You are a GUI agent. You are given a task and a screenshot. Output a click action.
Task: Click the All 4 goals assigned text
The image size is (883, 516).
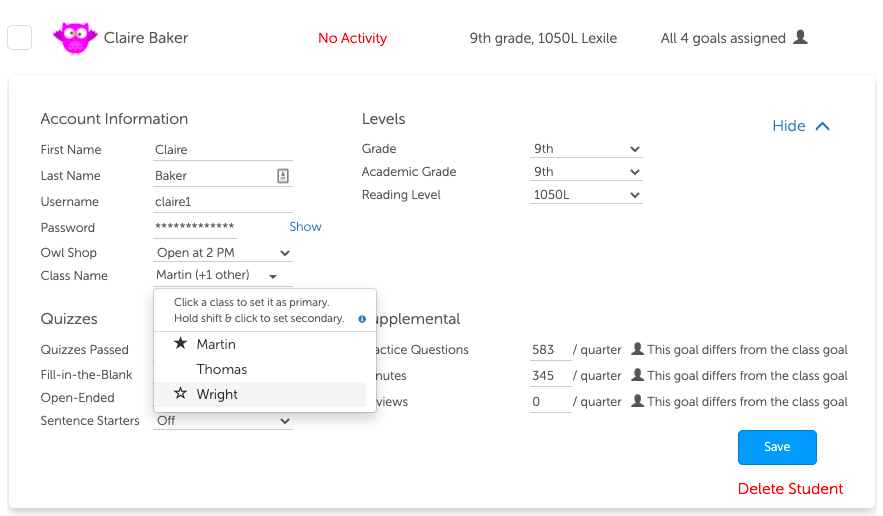(x=723, y=38)
